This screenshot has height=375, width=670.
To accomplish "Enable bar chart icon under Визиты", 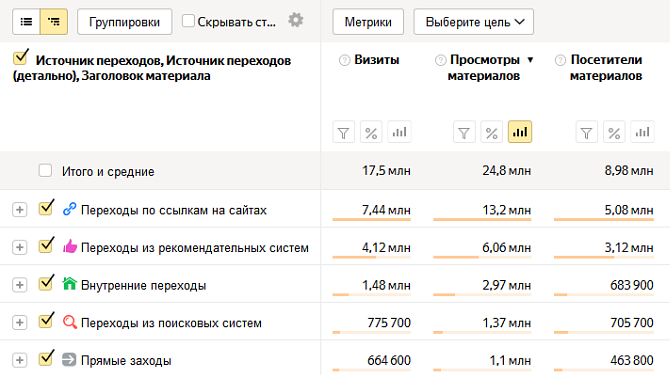I will pos(399,132).
